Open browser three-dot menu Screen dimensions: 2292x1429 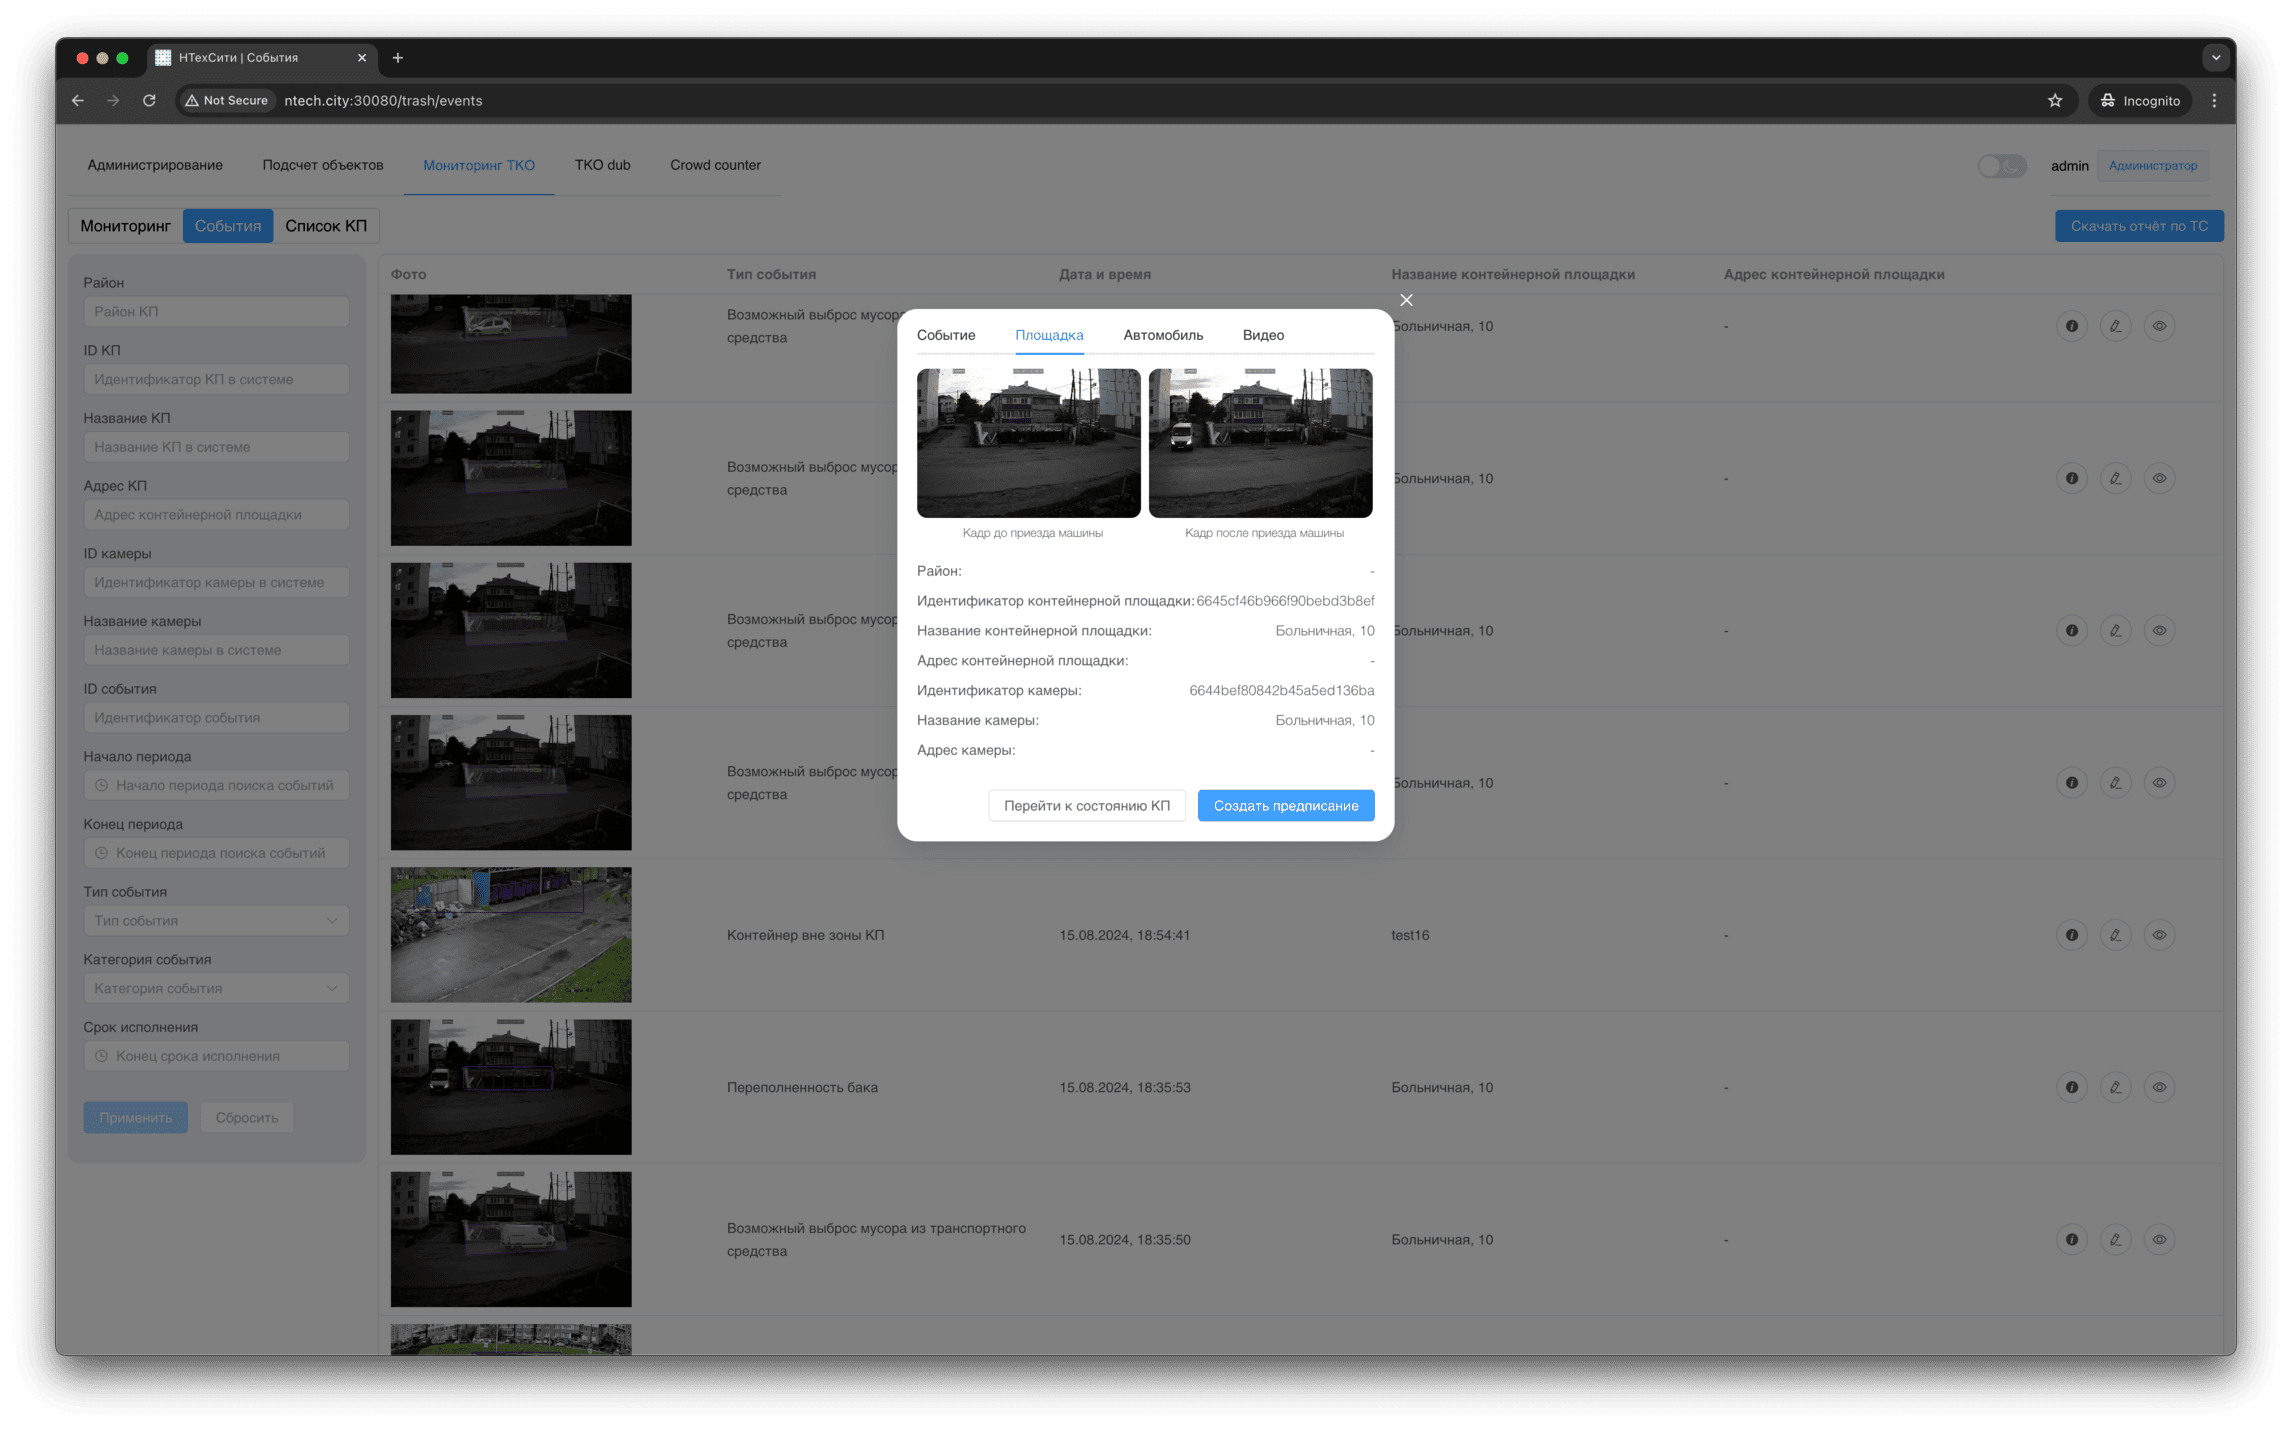click(x=2214, y=100)
